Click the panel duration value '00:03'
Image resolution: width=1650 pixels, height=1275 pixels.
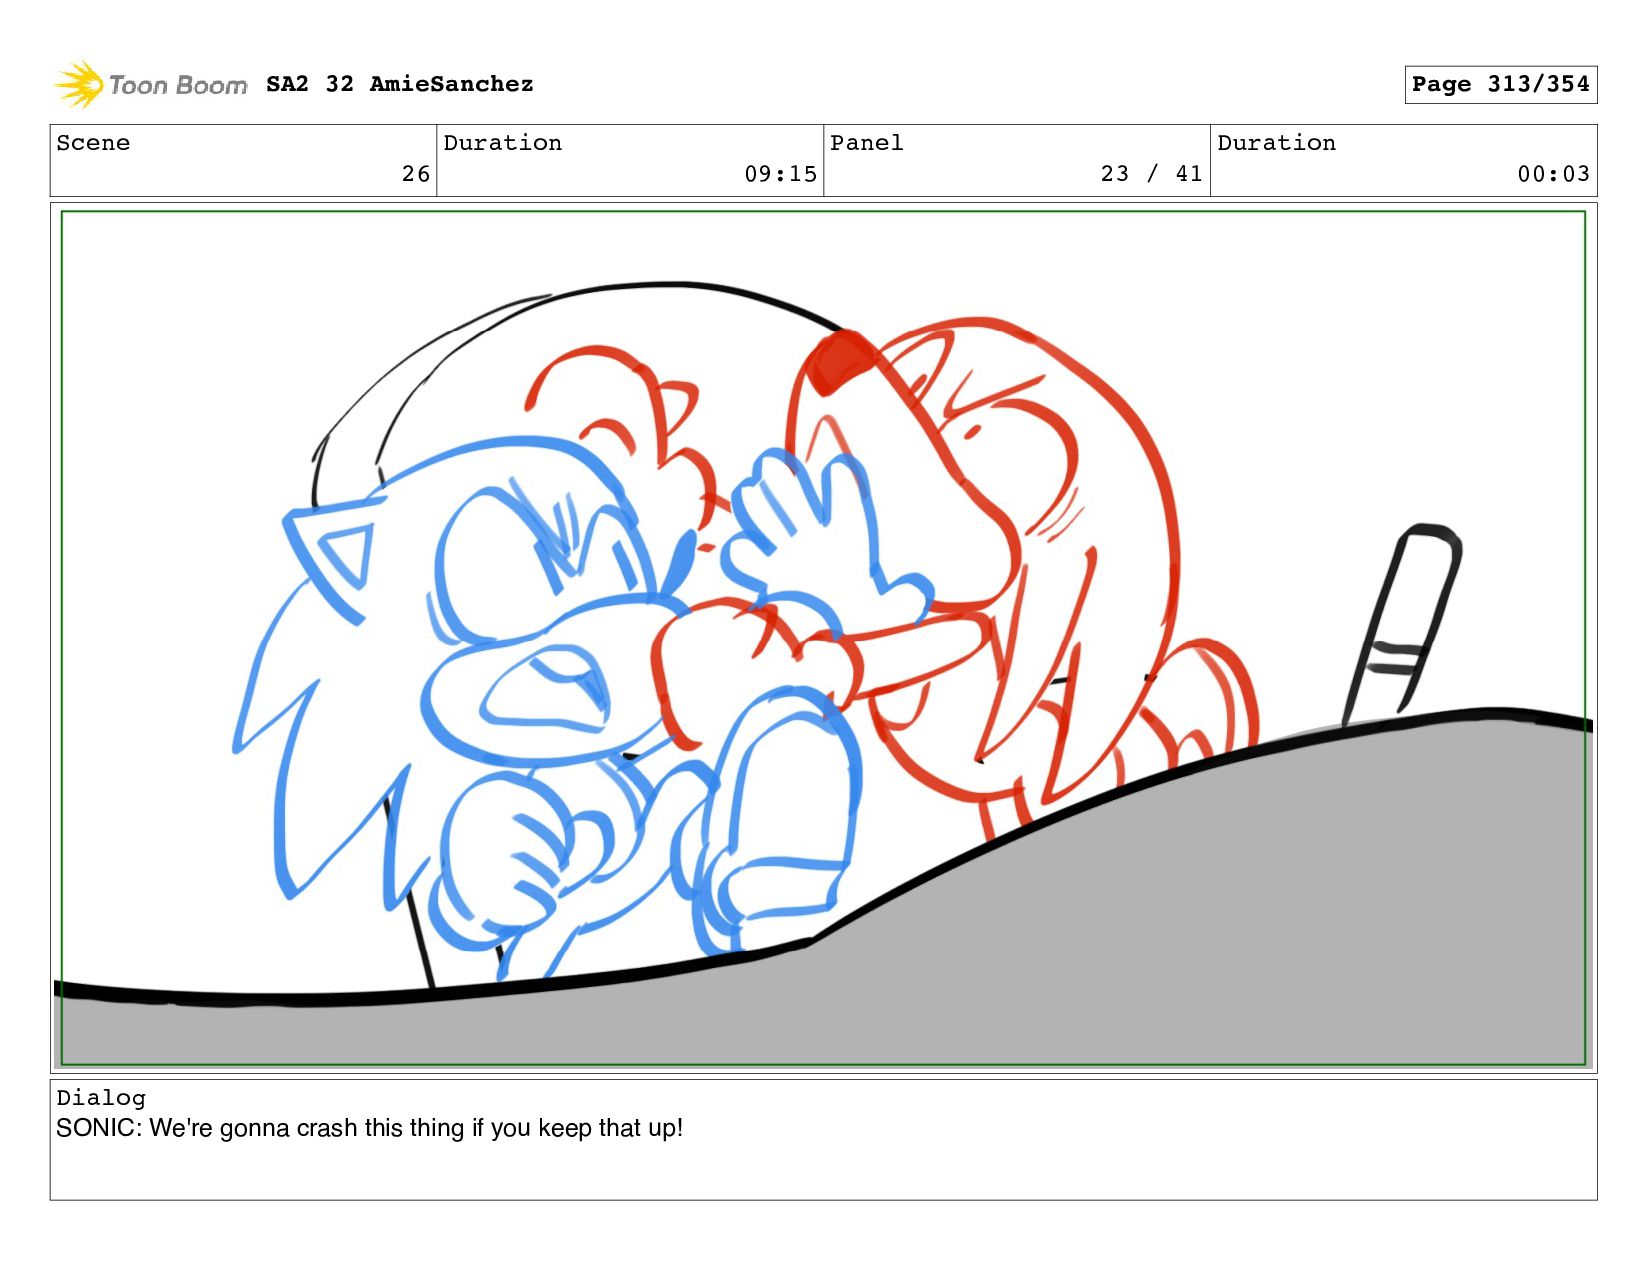point(1553,174)
